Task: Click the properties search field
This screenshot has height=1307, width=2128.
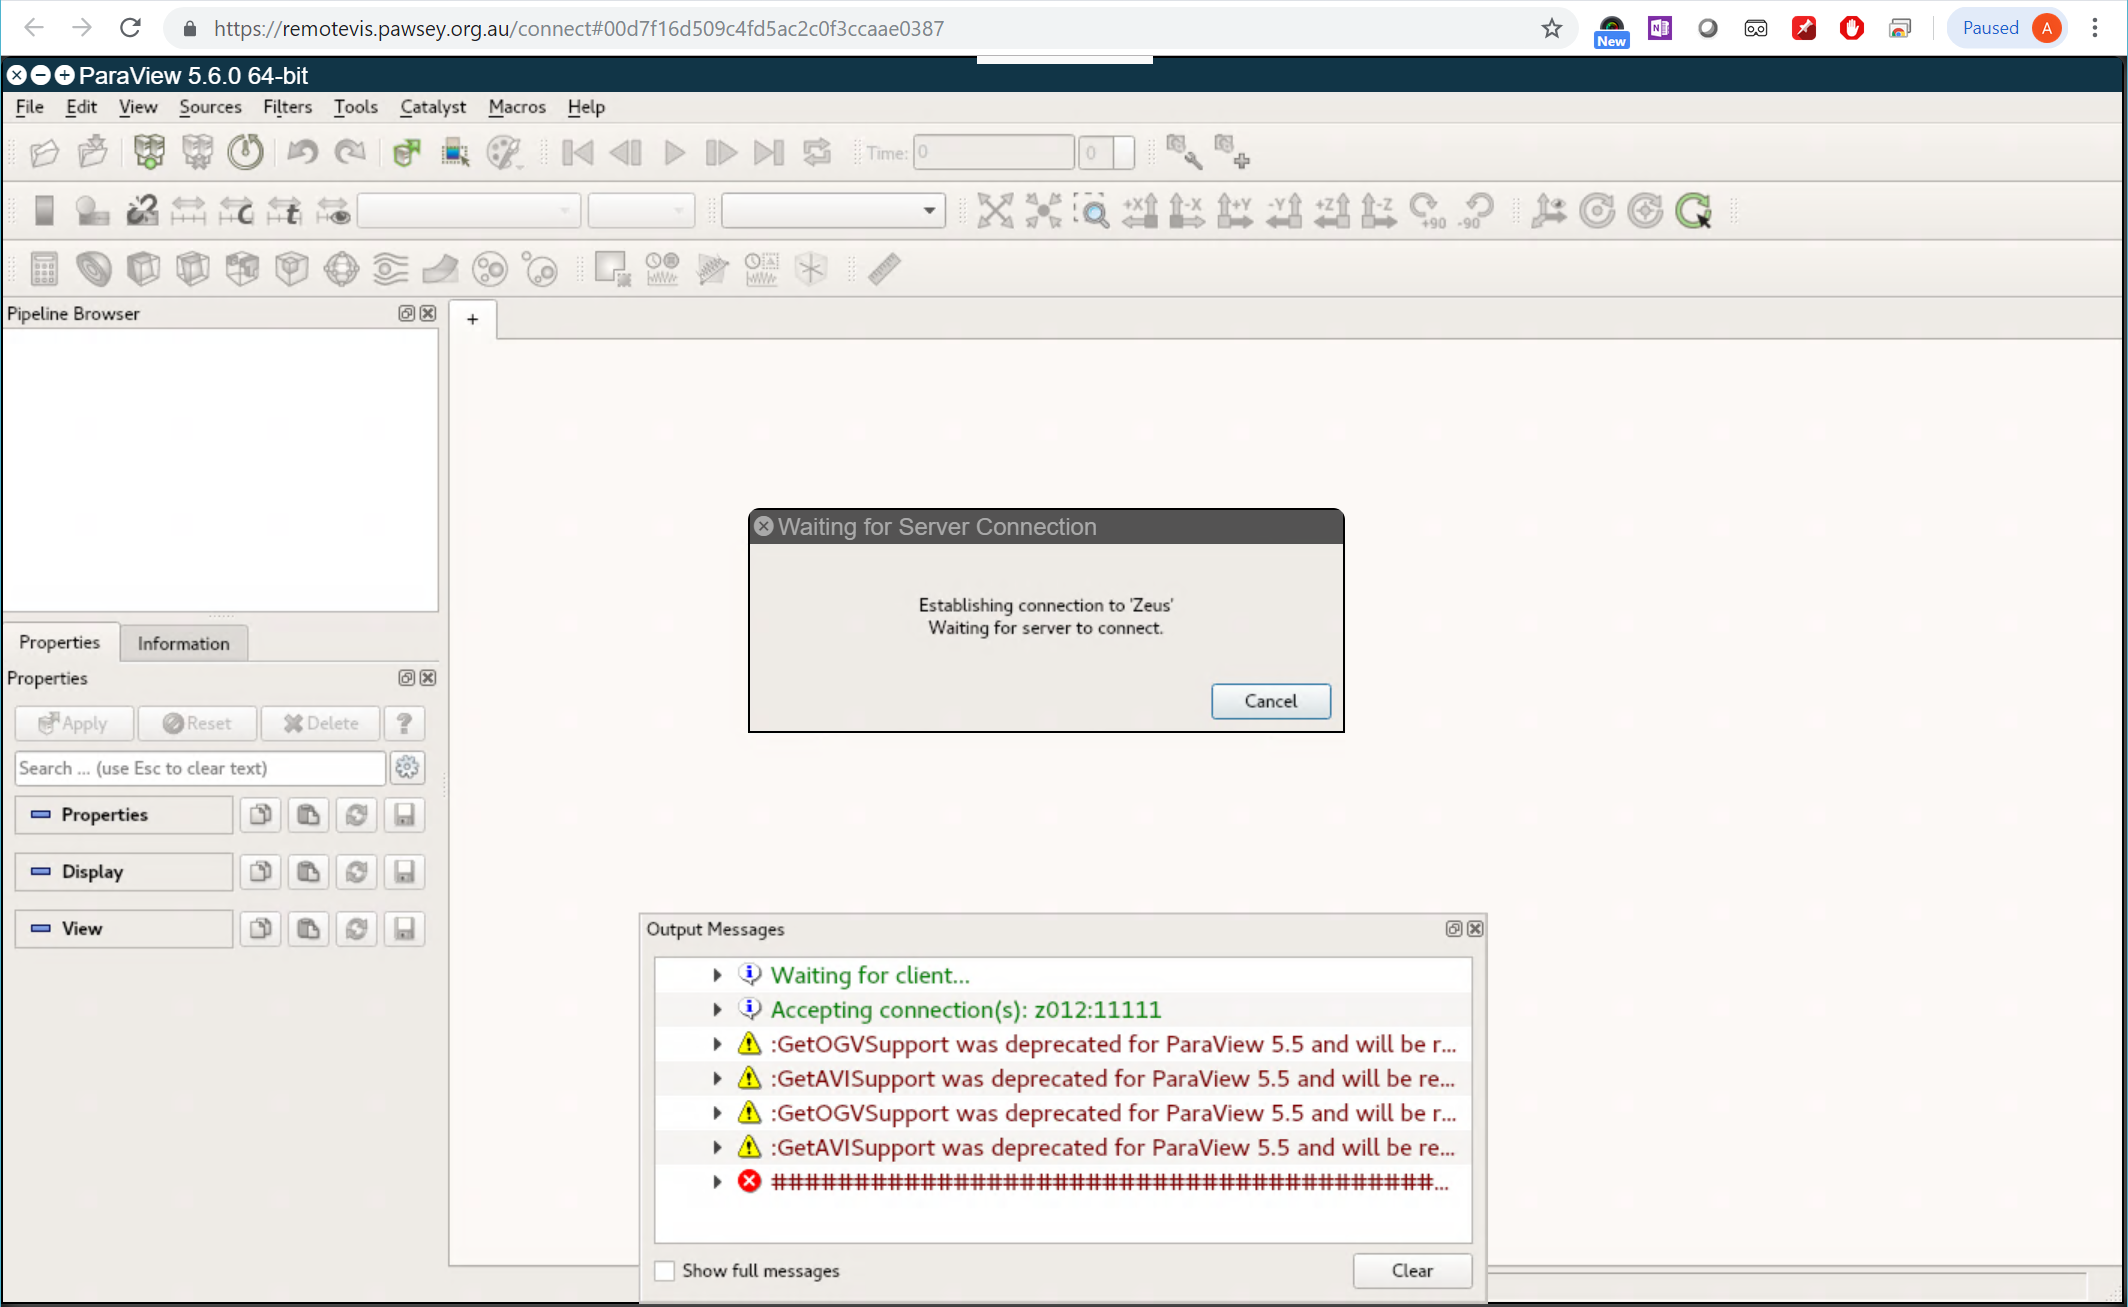Action: (200, 767)
